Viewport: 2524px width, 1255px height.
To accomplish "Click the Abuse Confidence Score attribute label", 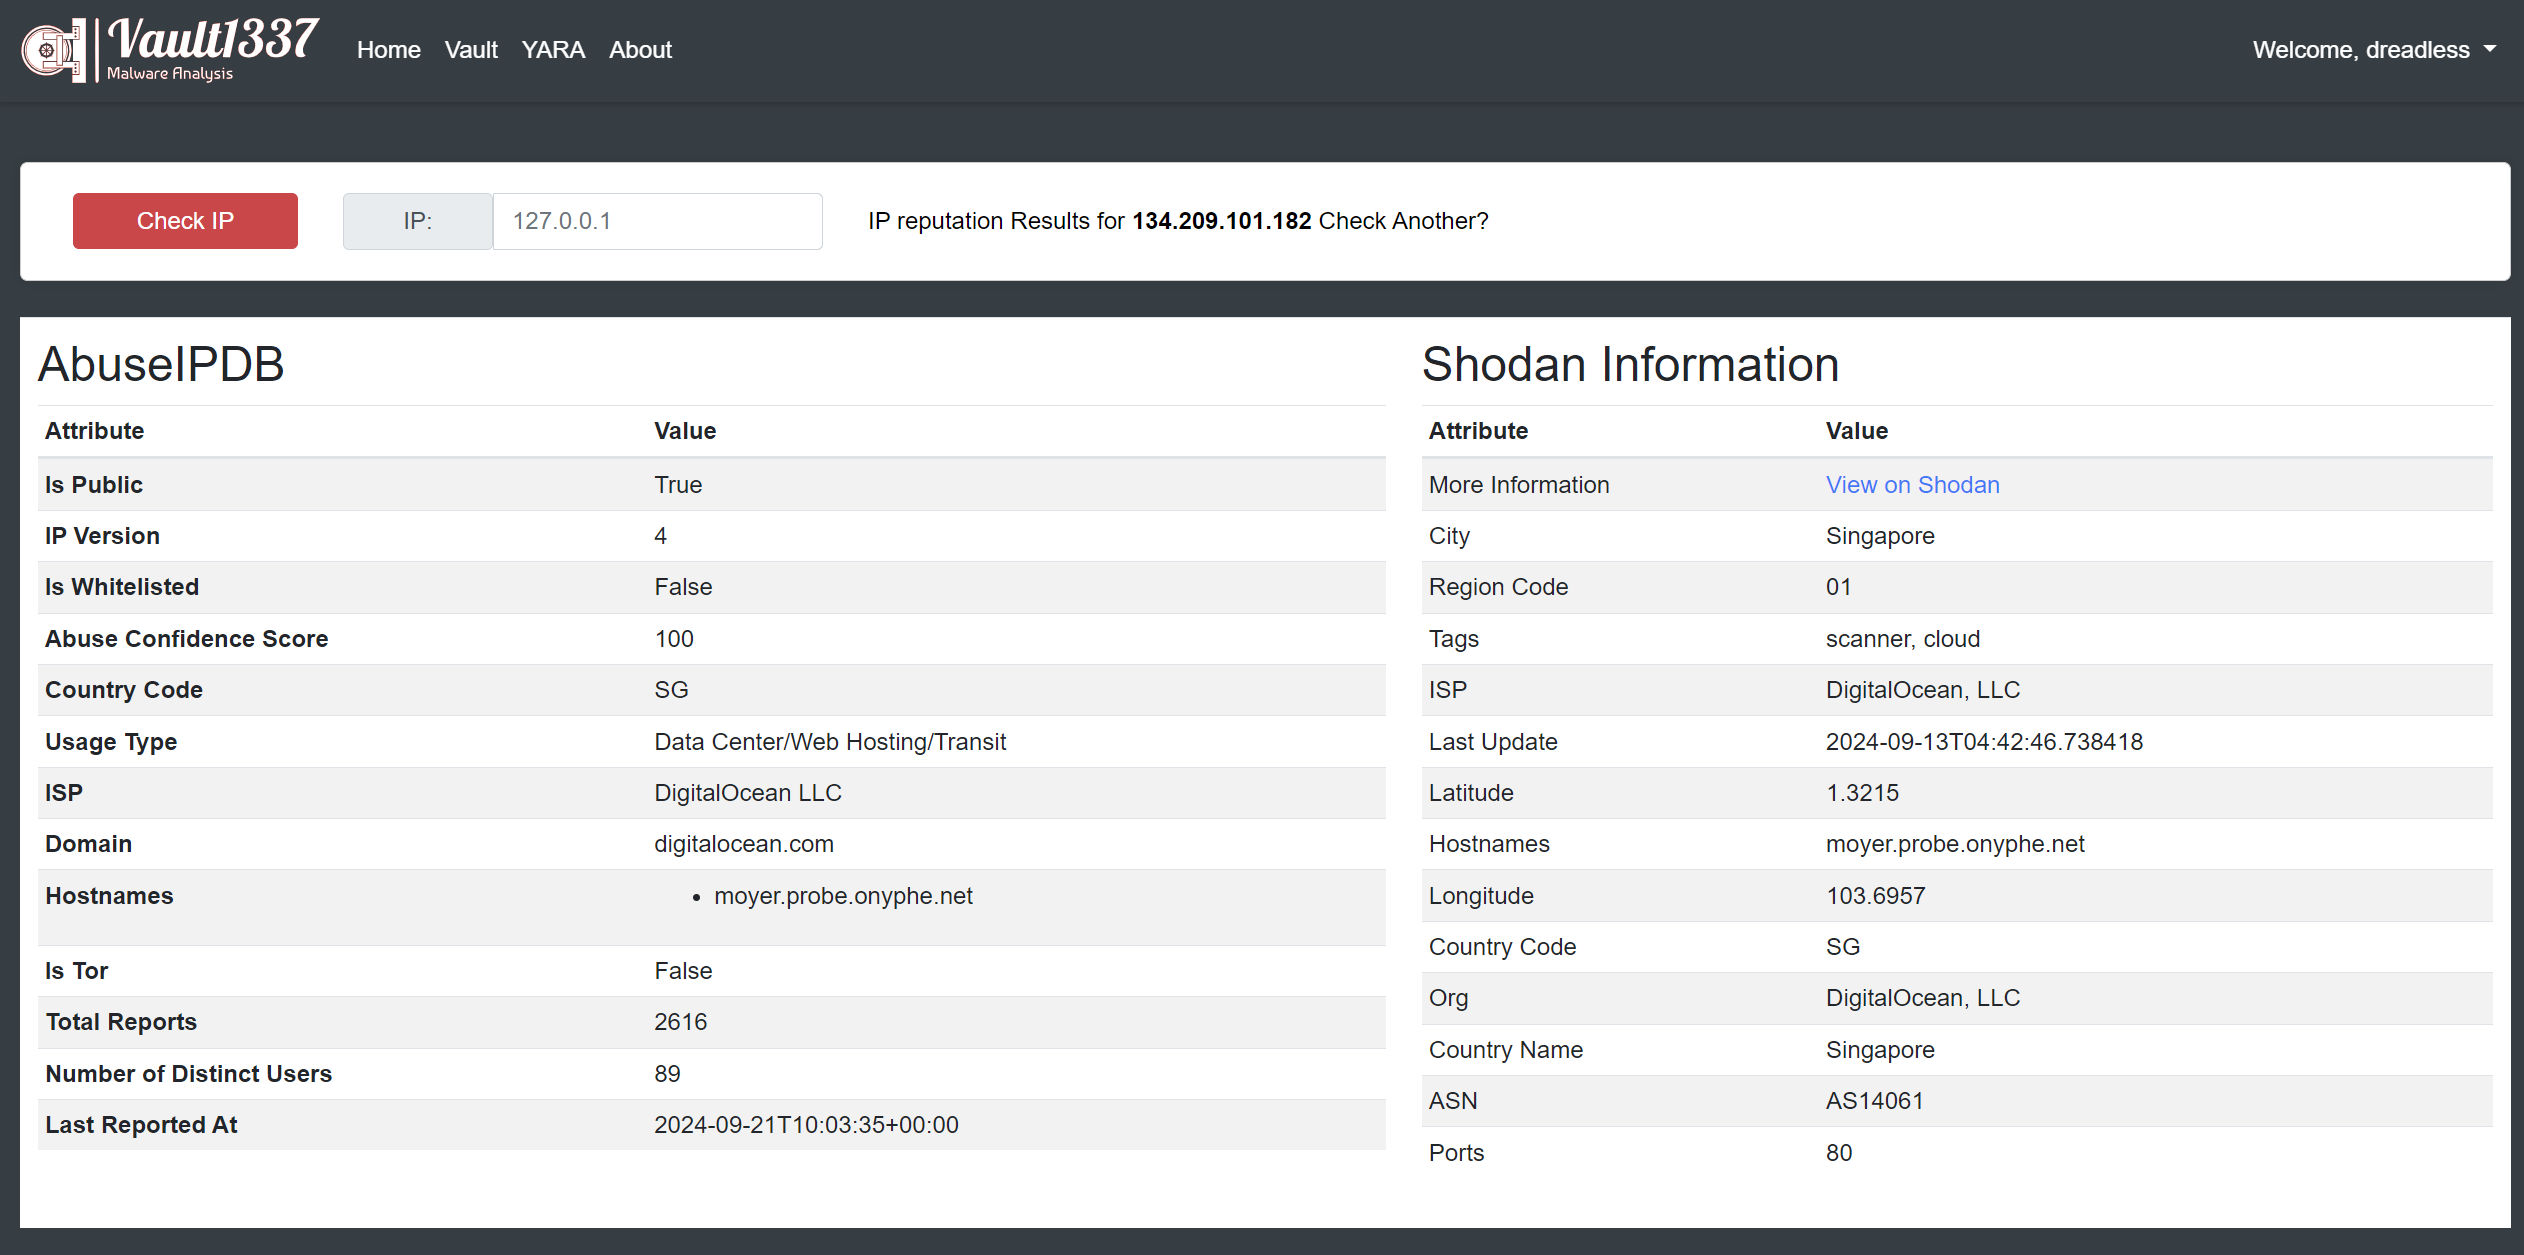I will (x=186, y=639).
